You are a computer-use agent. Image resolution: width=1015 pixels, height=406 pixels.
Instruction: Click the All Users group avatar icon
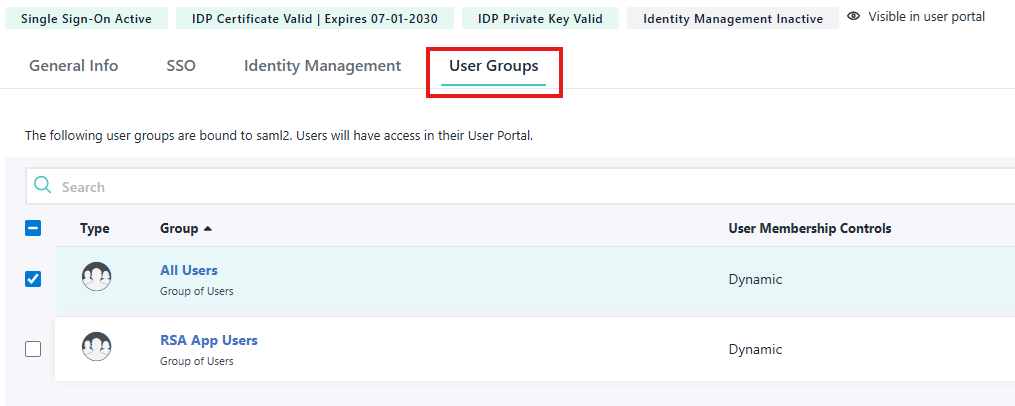96,277
